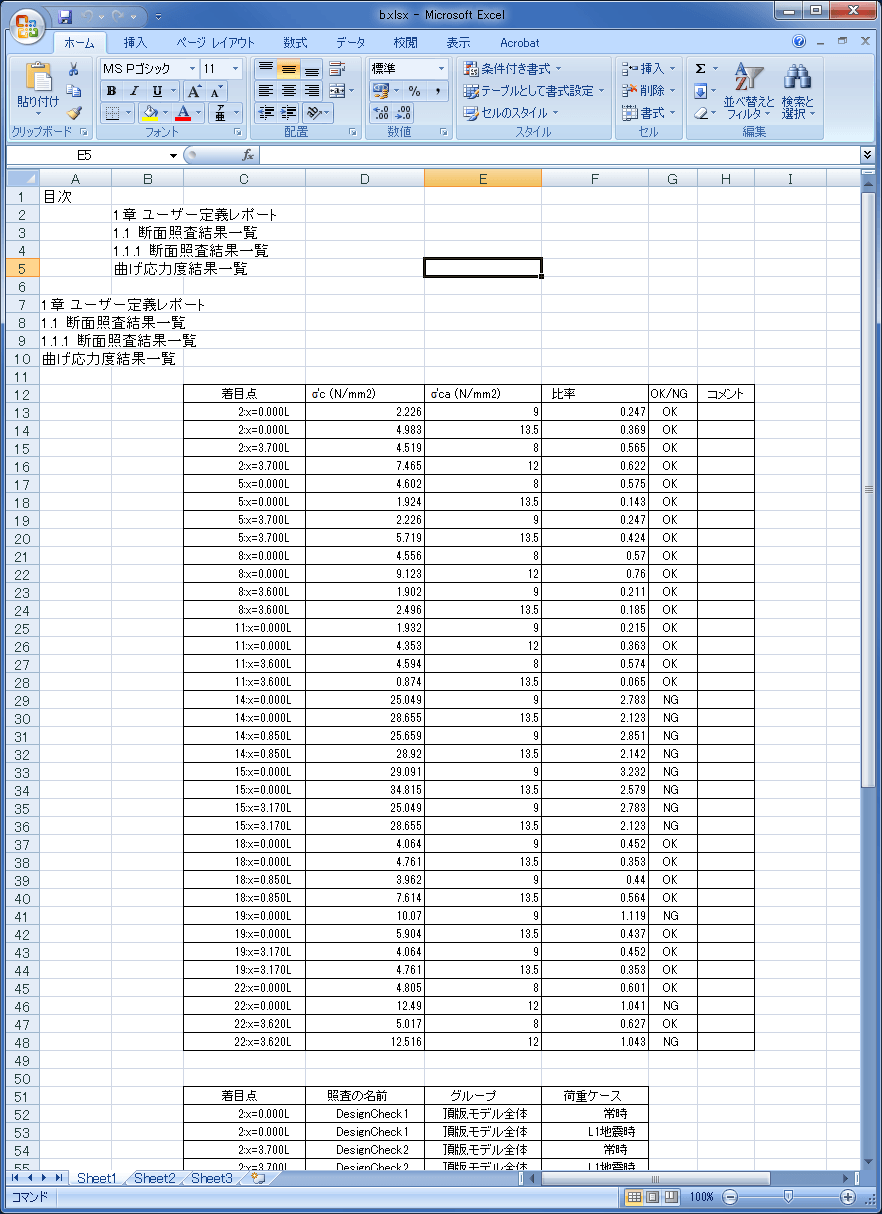Screen dimensions: 882x1214
Task: Click the 削除 button in cells group
Action: (x=649, y=91)
